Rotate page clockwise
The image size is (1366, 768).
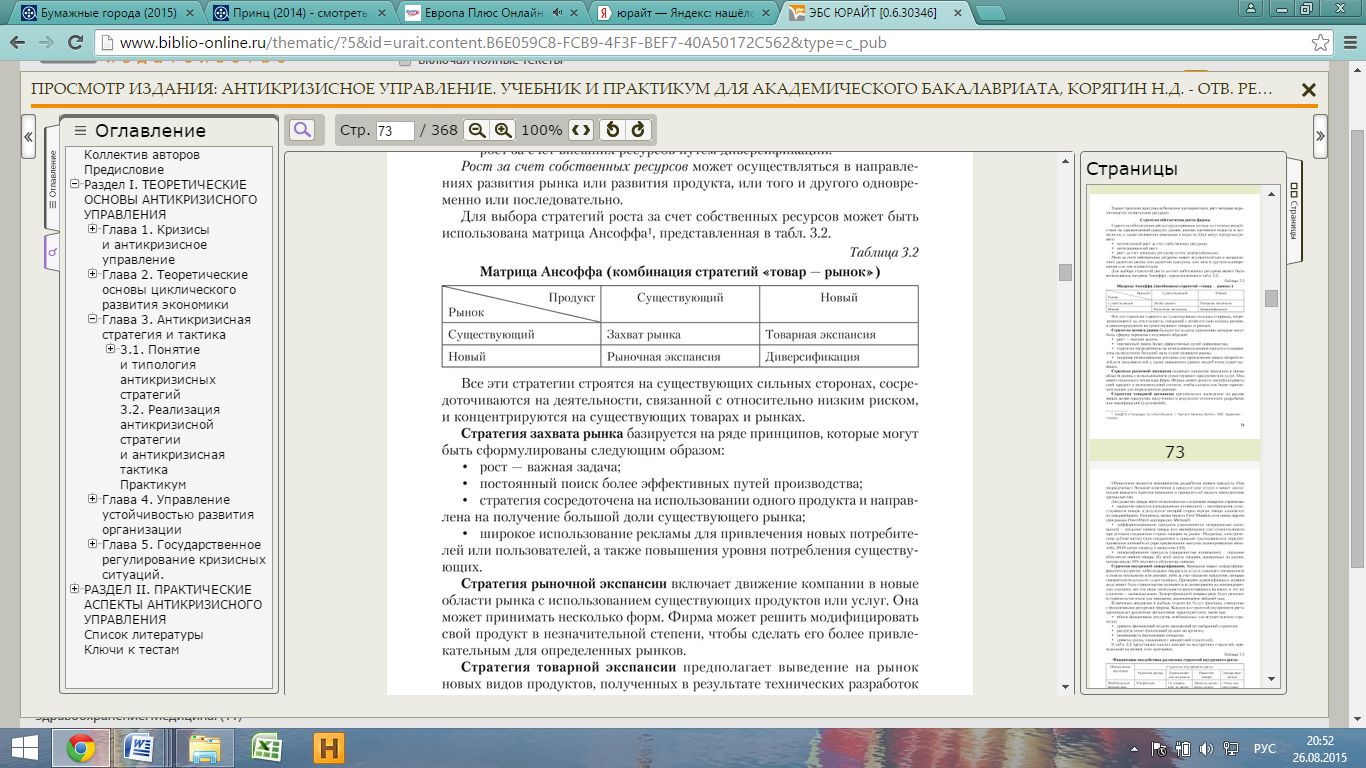(638, 130)
